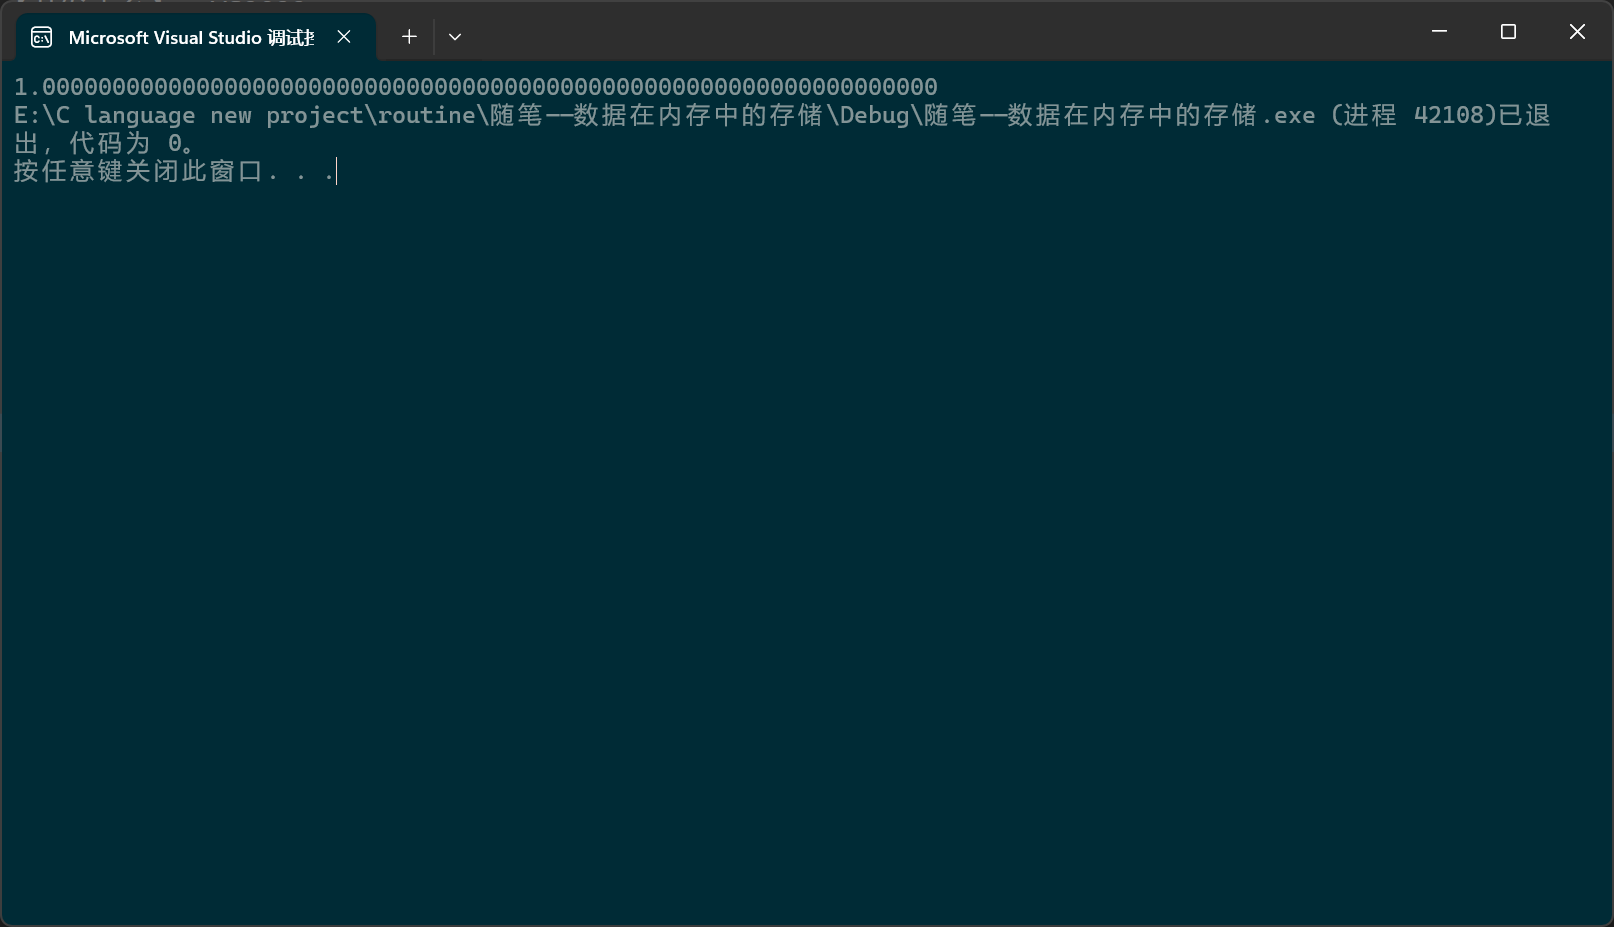
Task: Close the terminal window
Action: point(1577,32)
